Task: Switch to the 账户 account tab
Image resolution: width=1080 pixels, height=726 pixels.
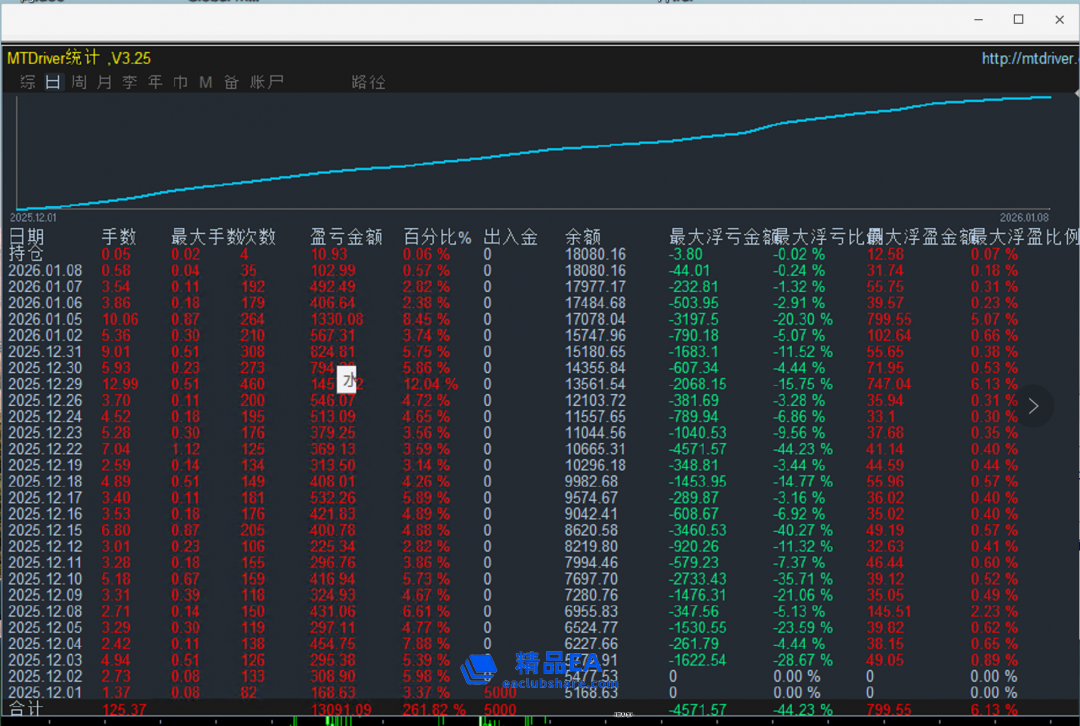Action: click(x=267, y=82)
